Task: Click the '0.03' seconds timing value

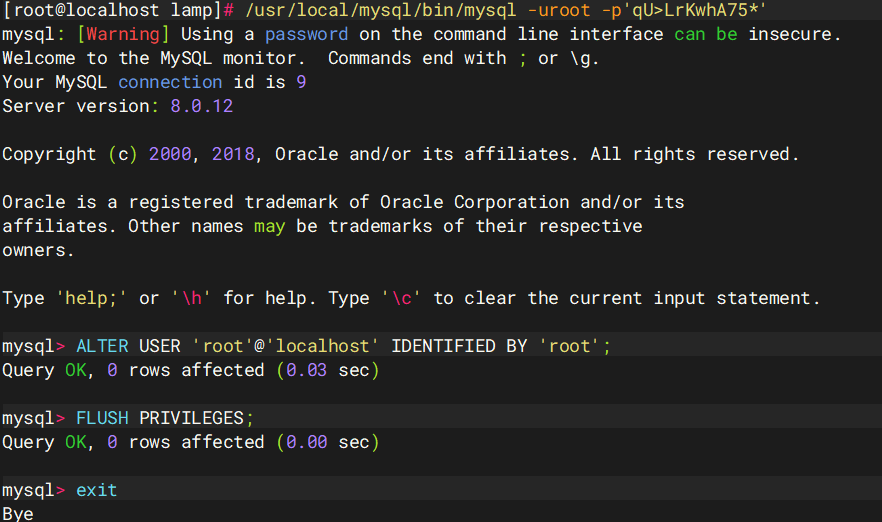Action: click(307, 370)
